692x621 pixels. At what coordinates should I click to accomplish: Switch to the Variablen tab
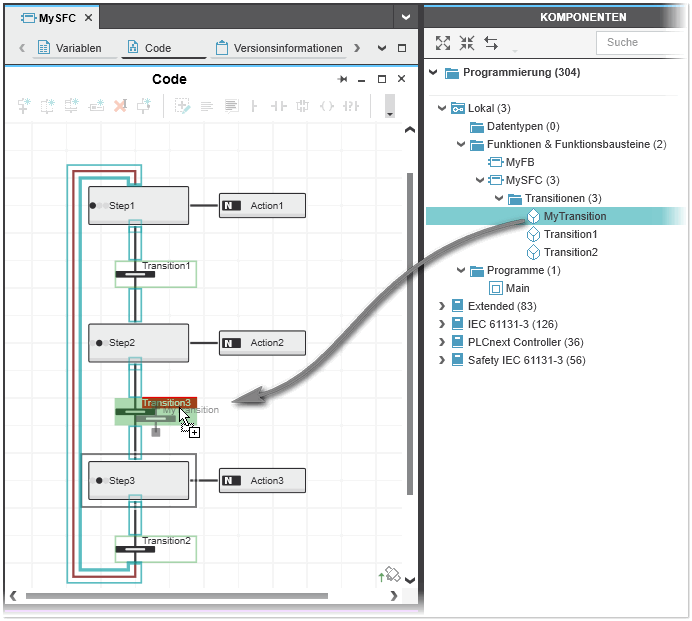[70, 48]
